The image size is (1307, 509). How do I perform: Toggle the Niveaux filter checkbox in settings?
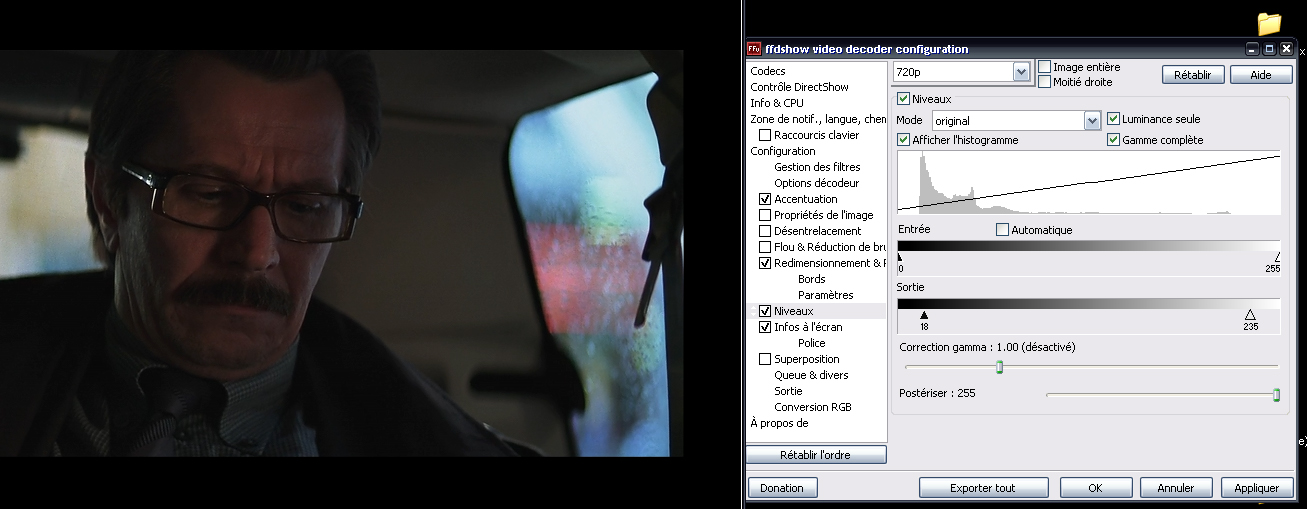click(x=904, y=99)
